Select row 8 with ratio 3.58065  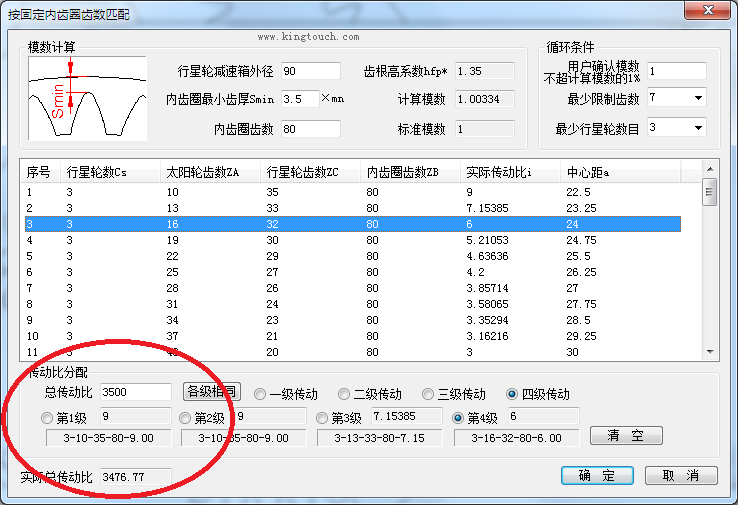(353, 304)
